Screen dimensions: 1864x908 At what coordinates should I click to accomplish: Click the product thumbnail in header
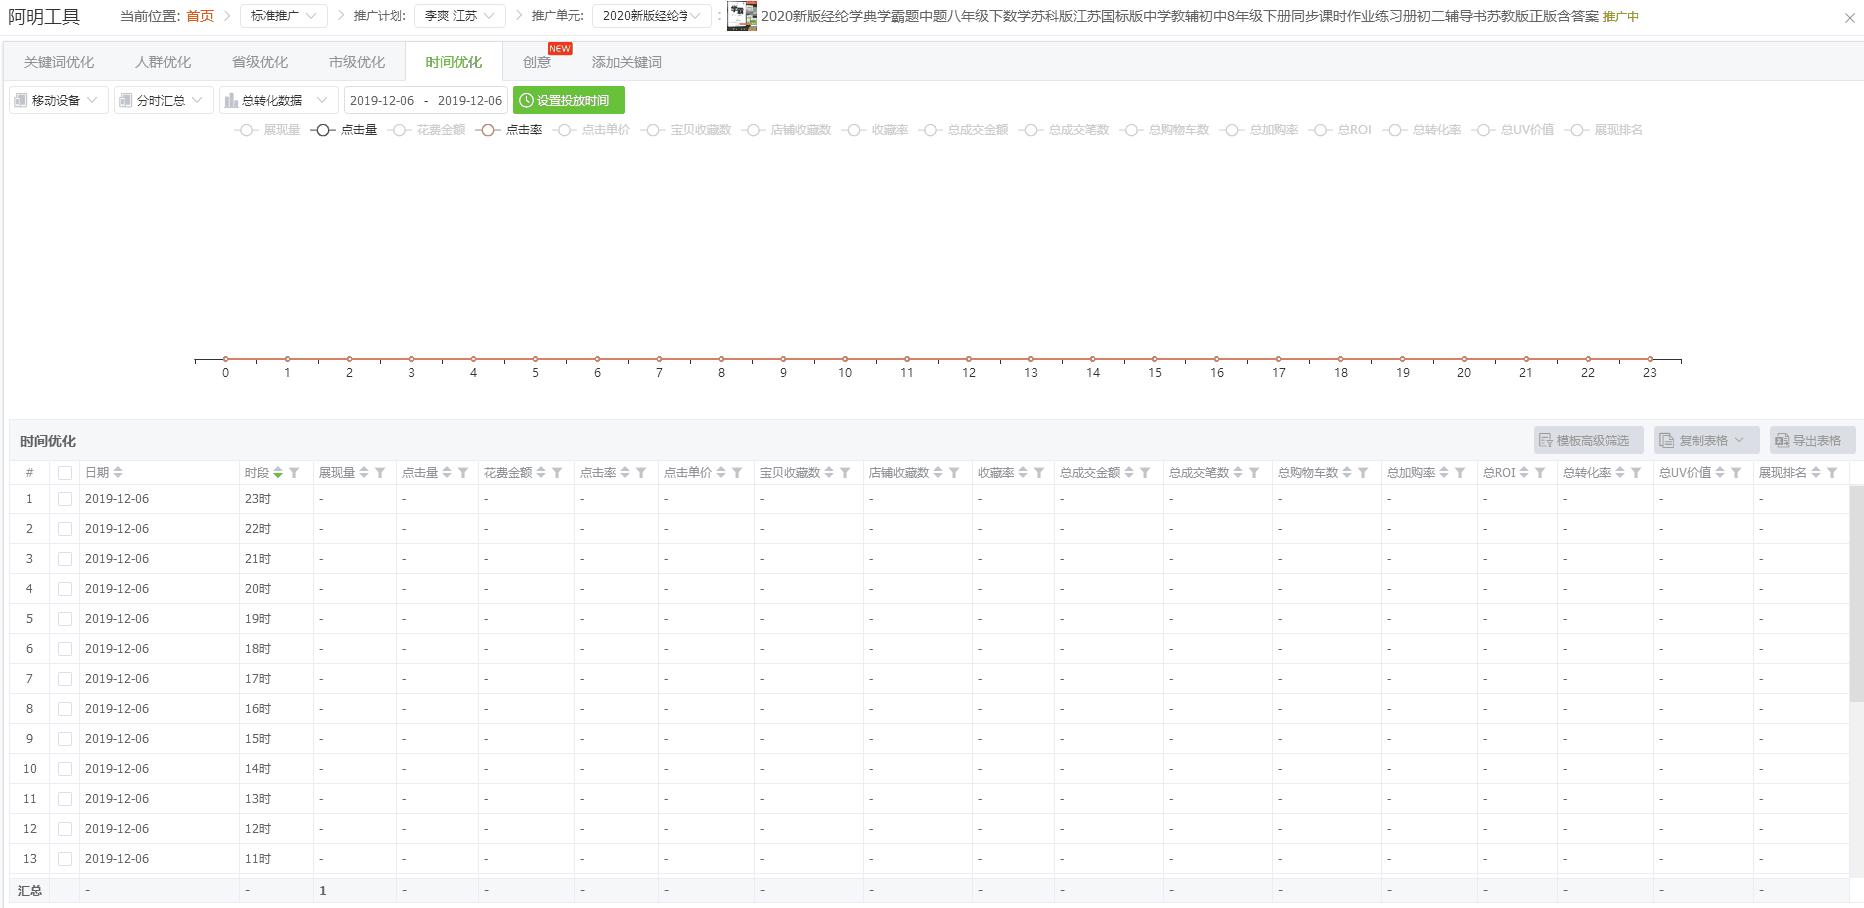742,16
